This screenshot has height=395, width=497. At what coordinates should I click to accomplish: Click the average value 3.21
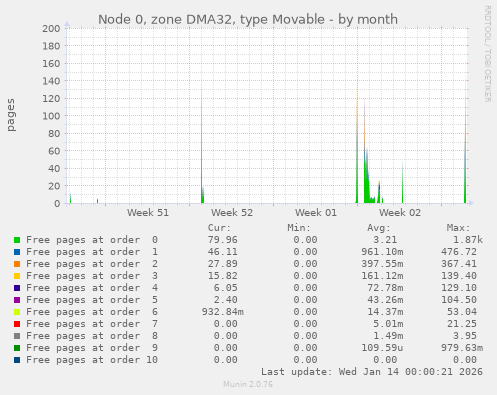pos(385,240)
